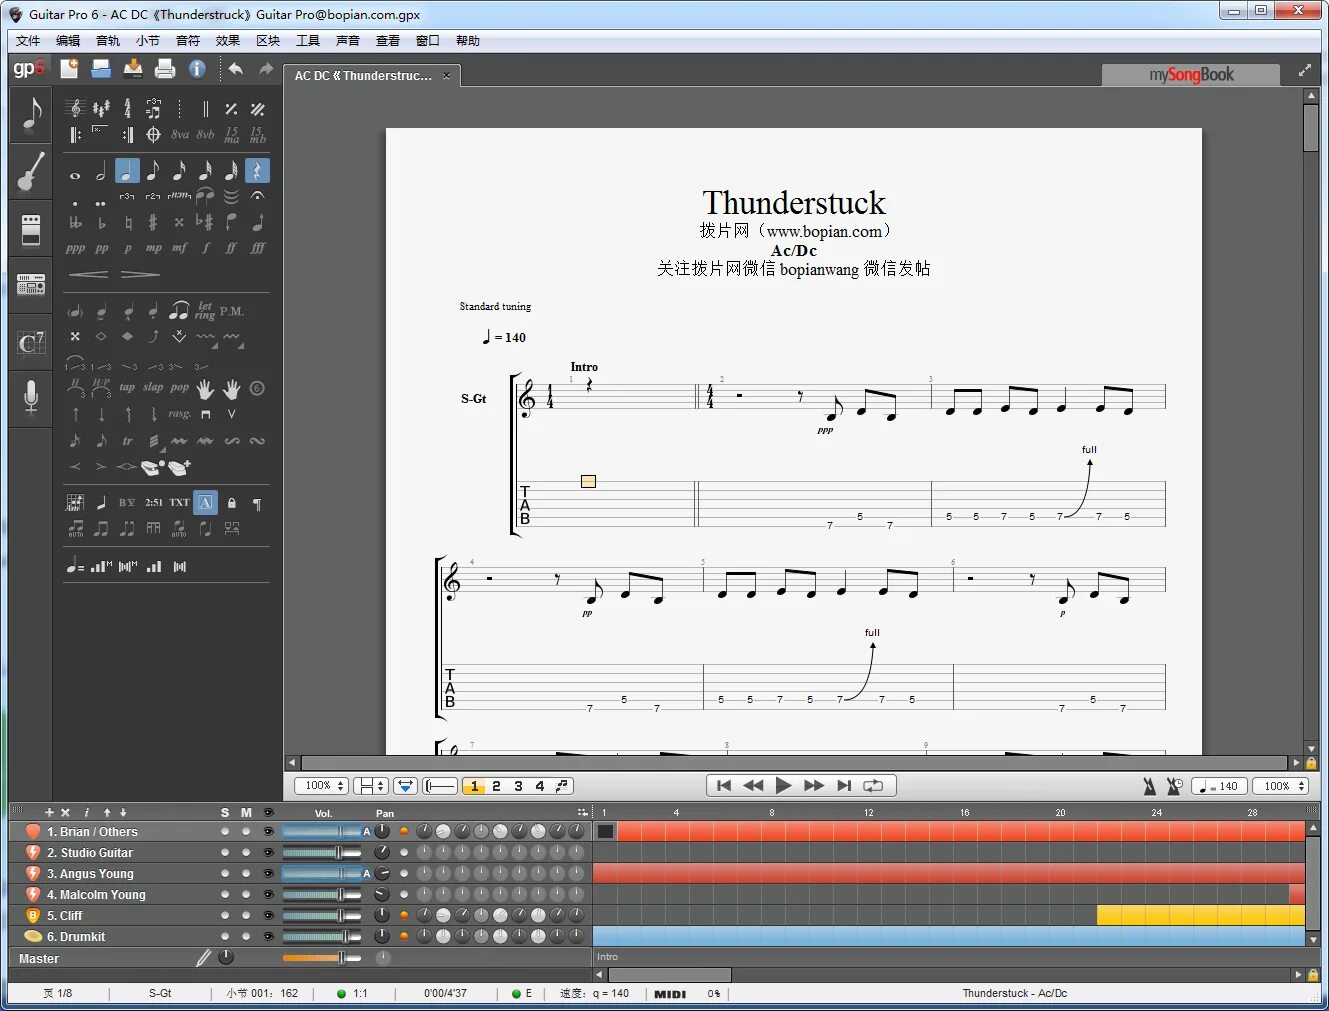Screen dimensions: 1329x1011
Task: Open the tempo 140 dropdown
Action: click(x=1220, y=786)
